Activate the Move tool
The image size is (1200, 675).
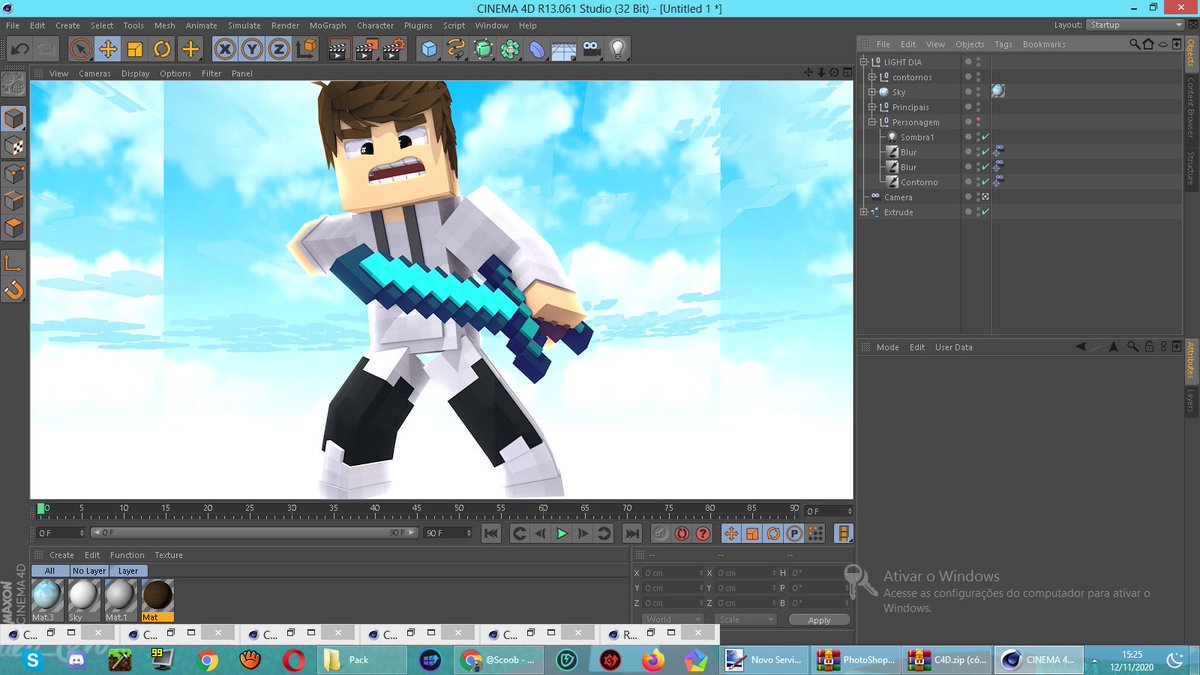(x=108, y=48)
